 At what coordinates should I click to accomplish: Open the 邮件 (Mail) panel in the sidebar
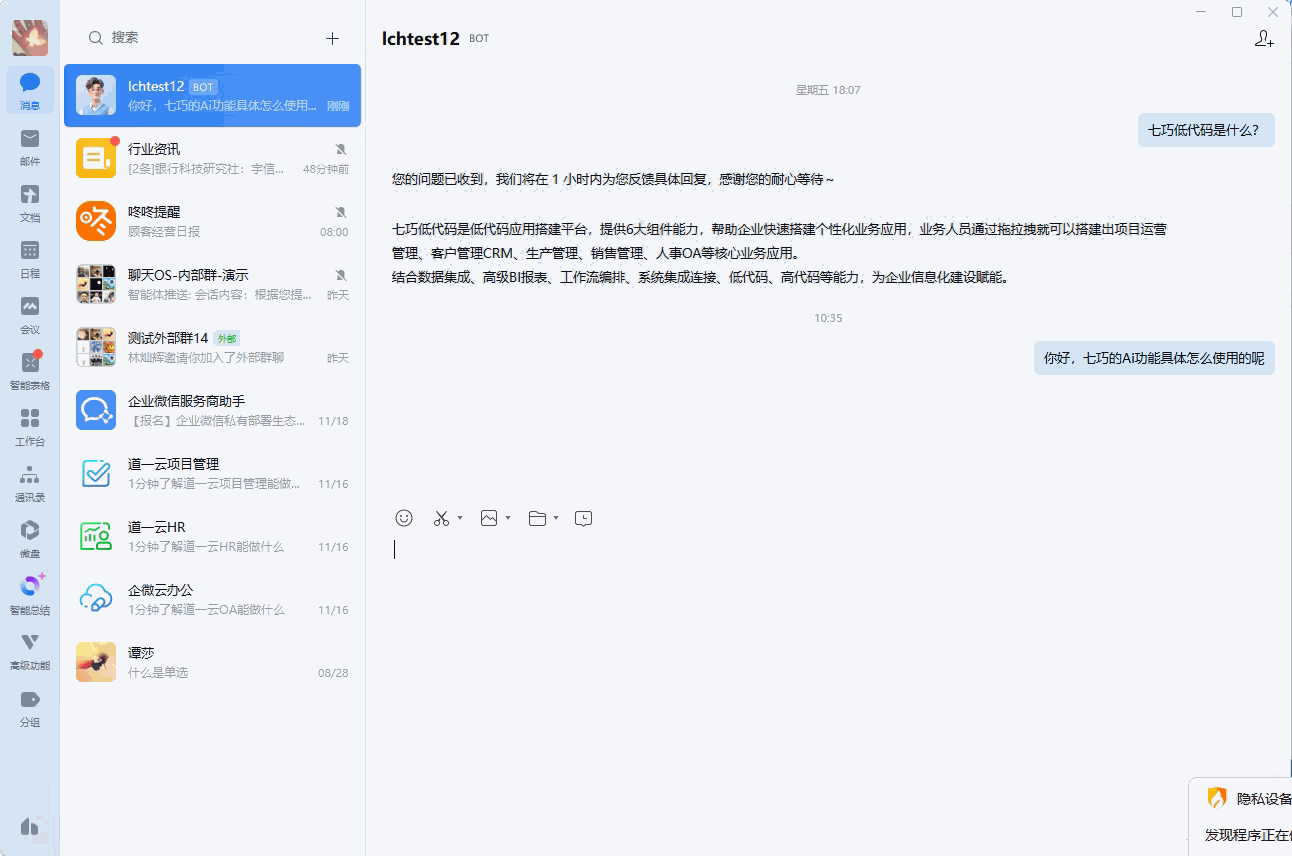click(29, 146)
